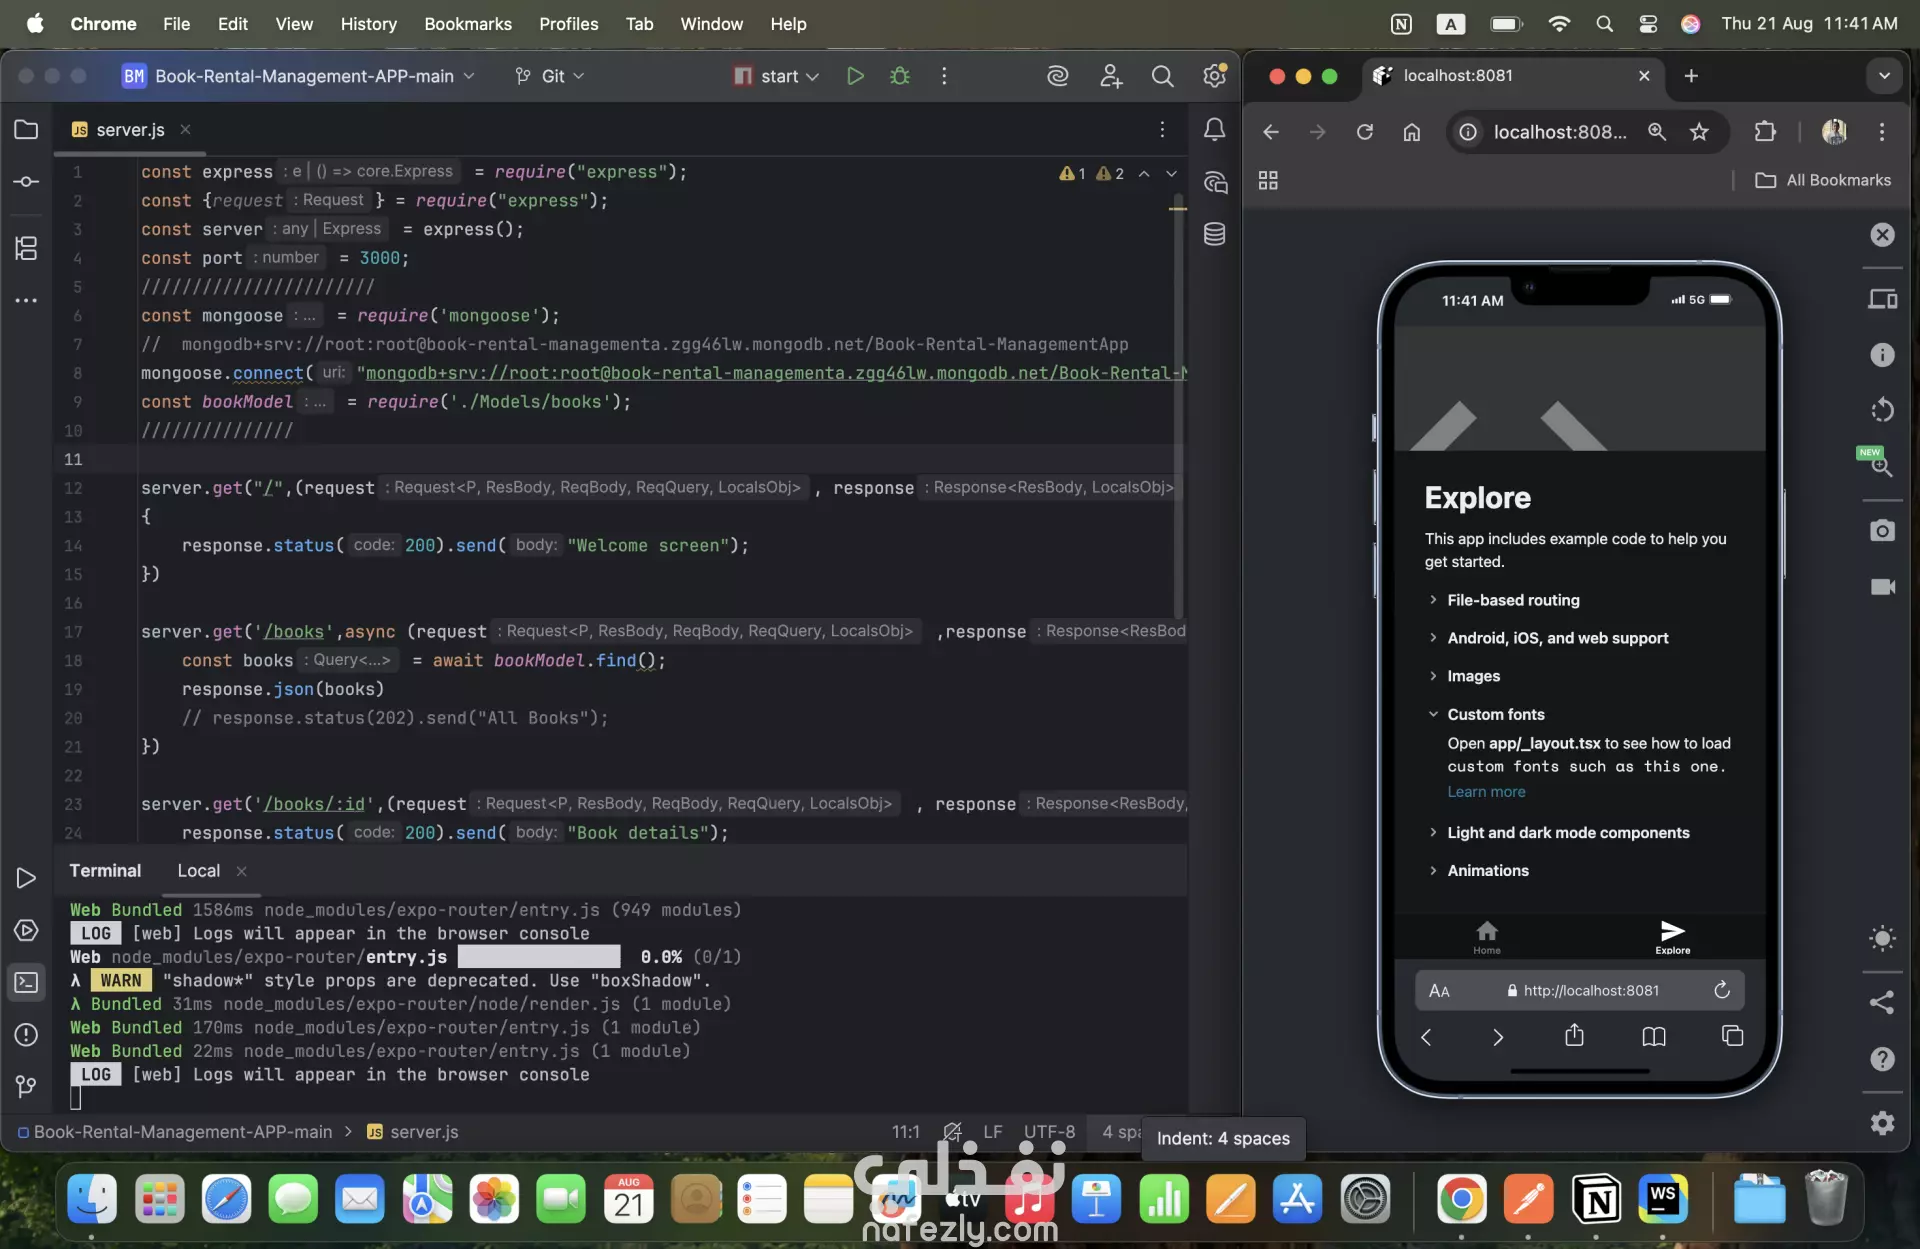Open the Project tool window folder icon
Image resolution: width=1920 pixels, height=1249 pixels.
coord(27,130)
